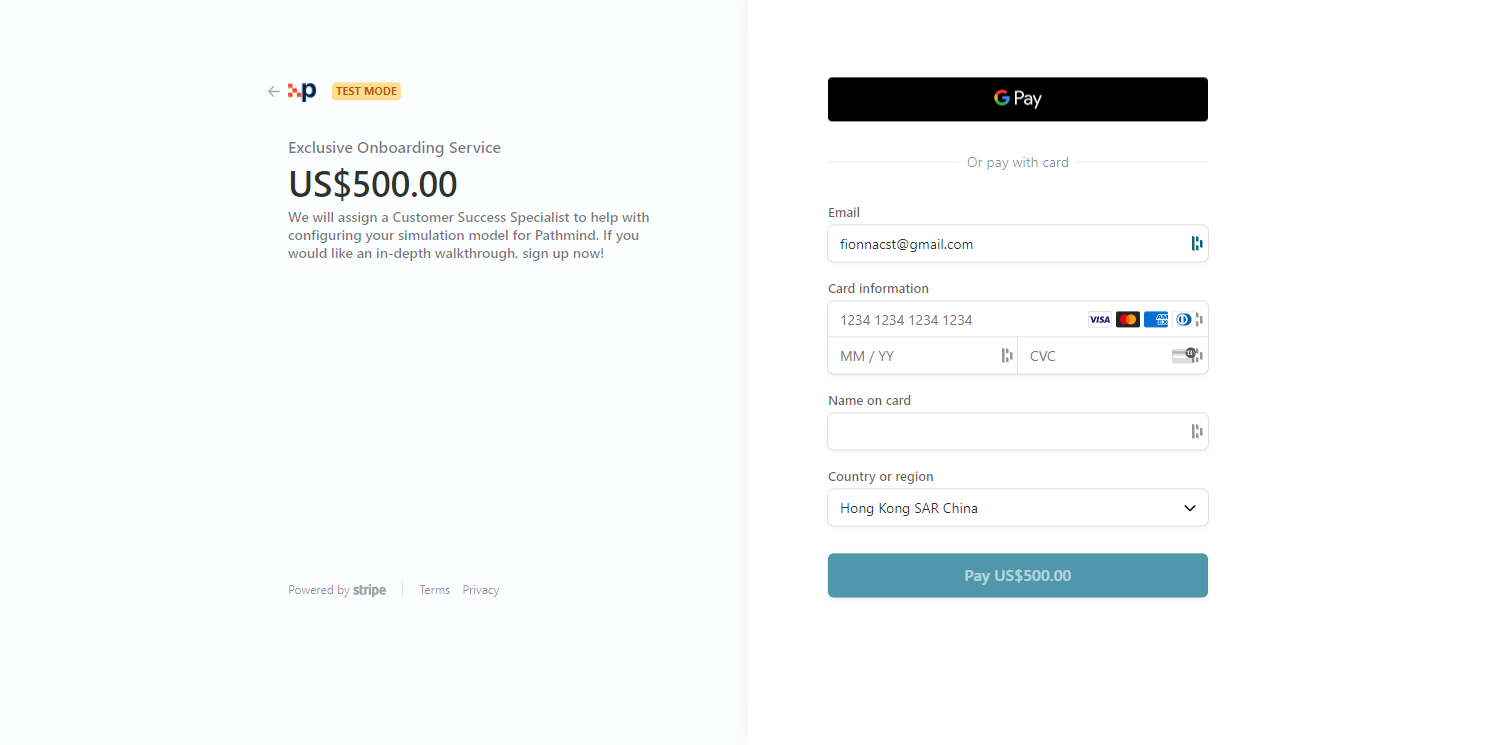Click the chevron arrow of Hong Kong SAR China
1497x745 pixels.
1190,508
